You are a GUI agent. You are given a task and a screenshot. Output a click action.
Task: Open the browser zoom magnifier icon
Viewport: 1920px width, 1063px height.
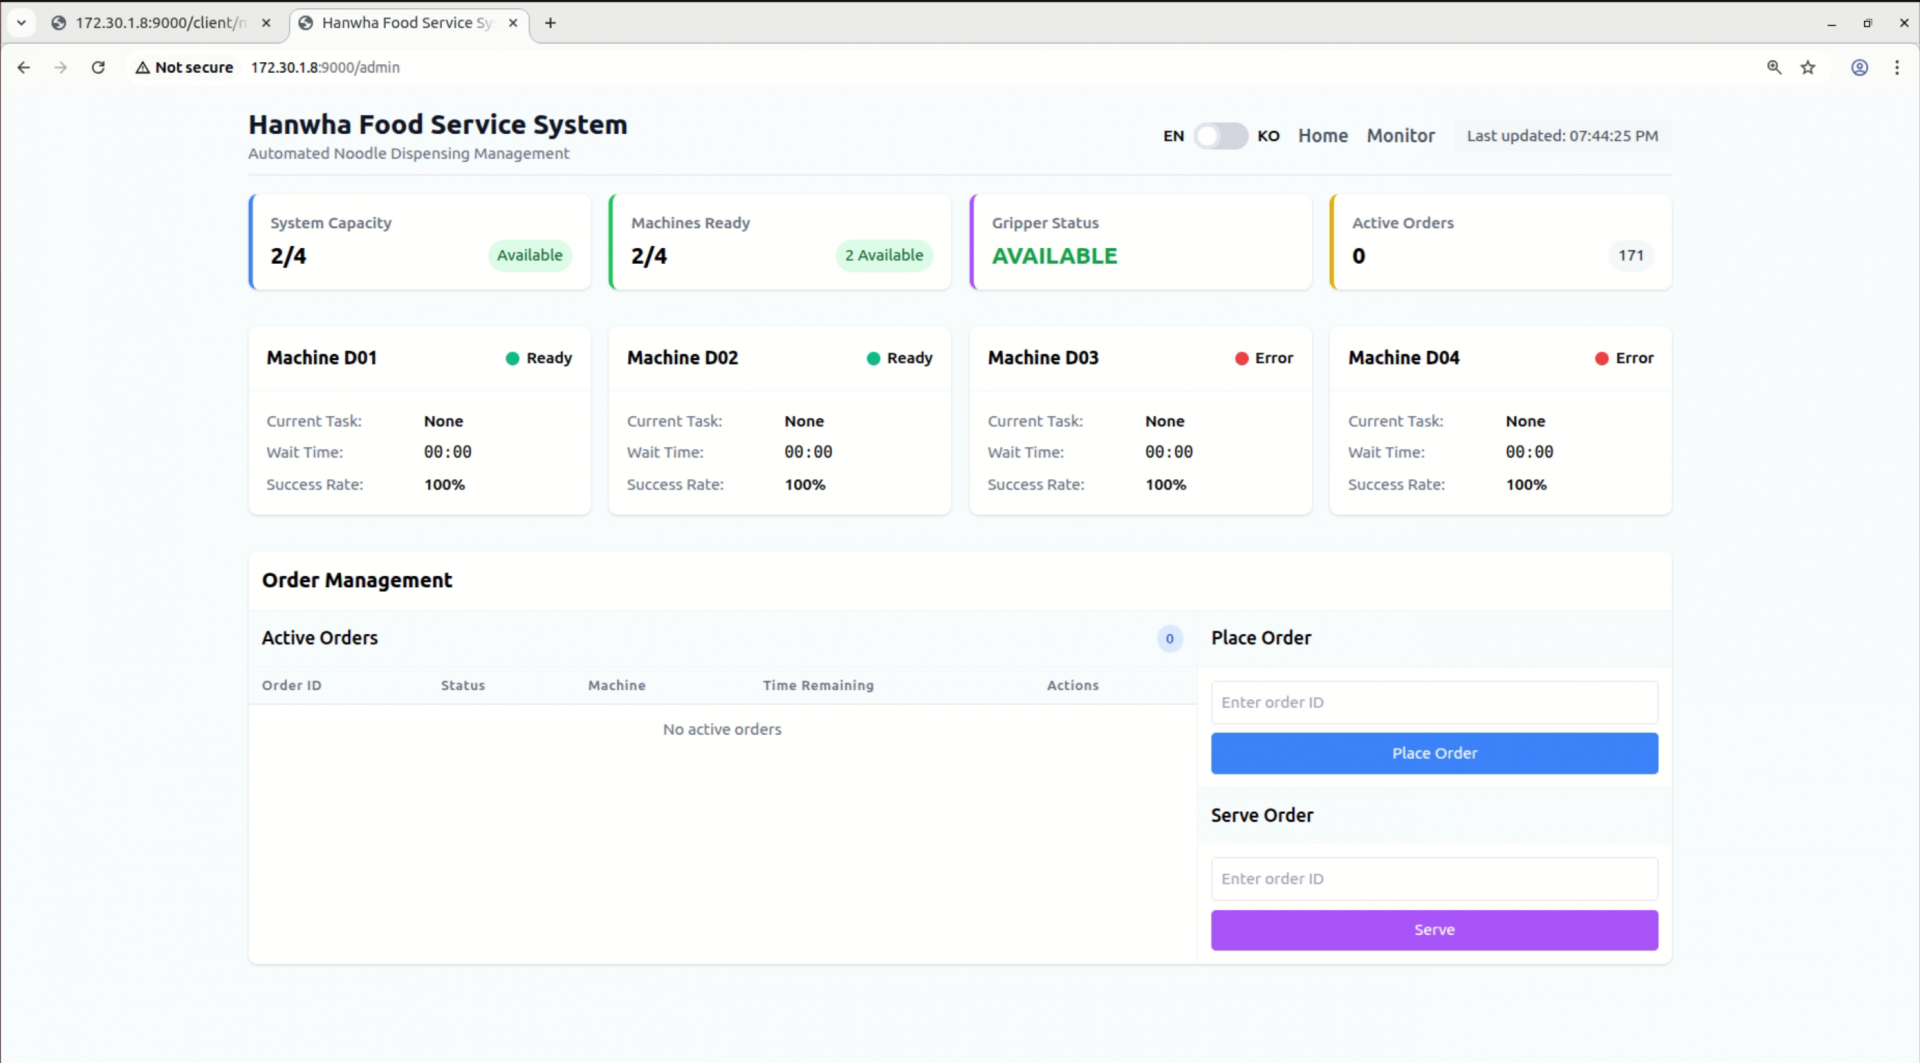1774,67
